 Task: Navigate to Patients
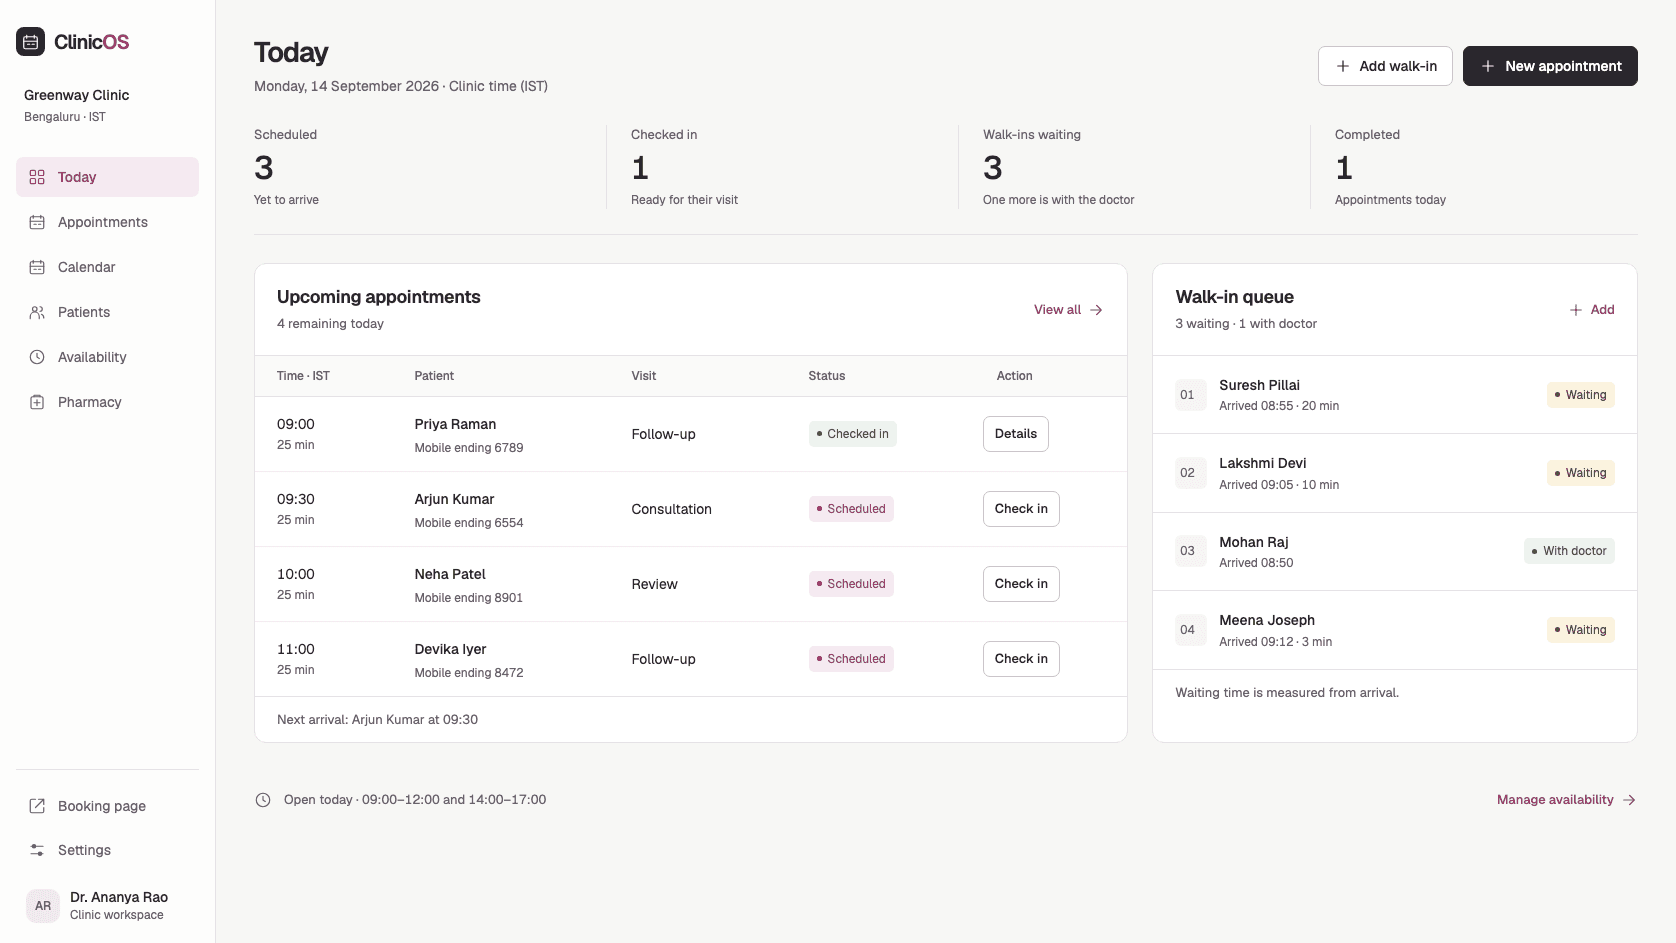107,312
